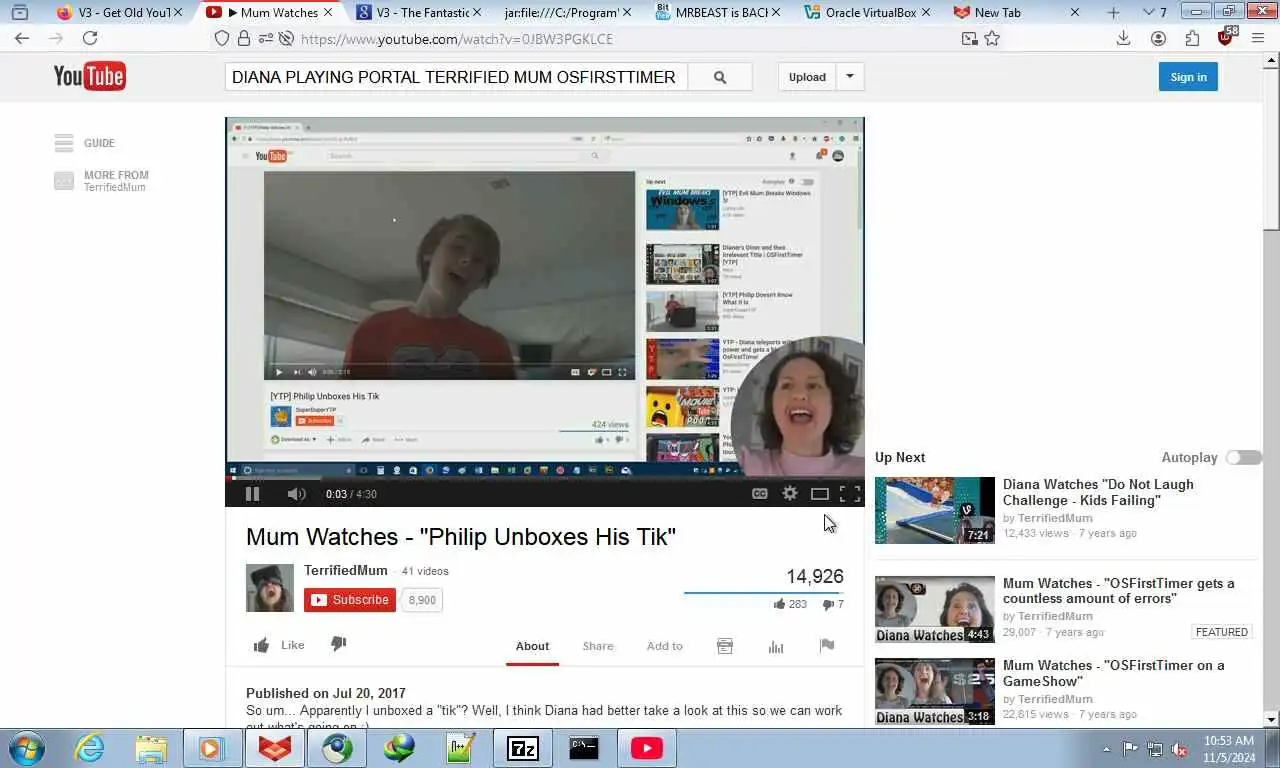Pause the video with the pause button
Image resolution: width=1280 pixels, height=768 pixels.
click(x=252, y=493)
